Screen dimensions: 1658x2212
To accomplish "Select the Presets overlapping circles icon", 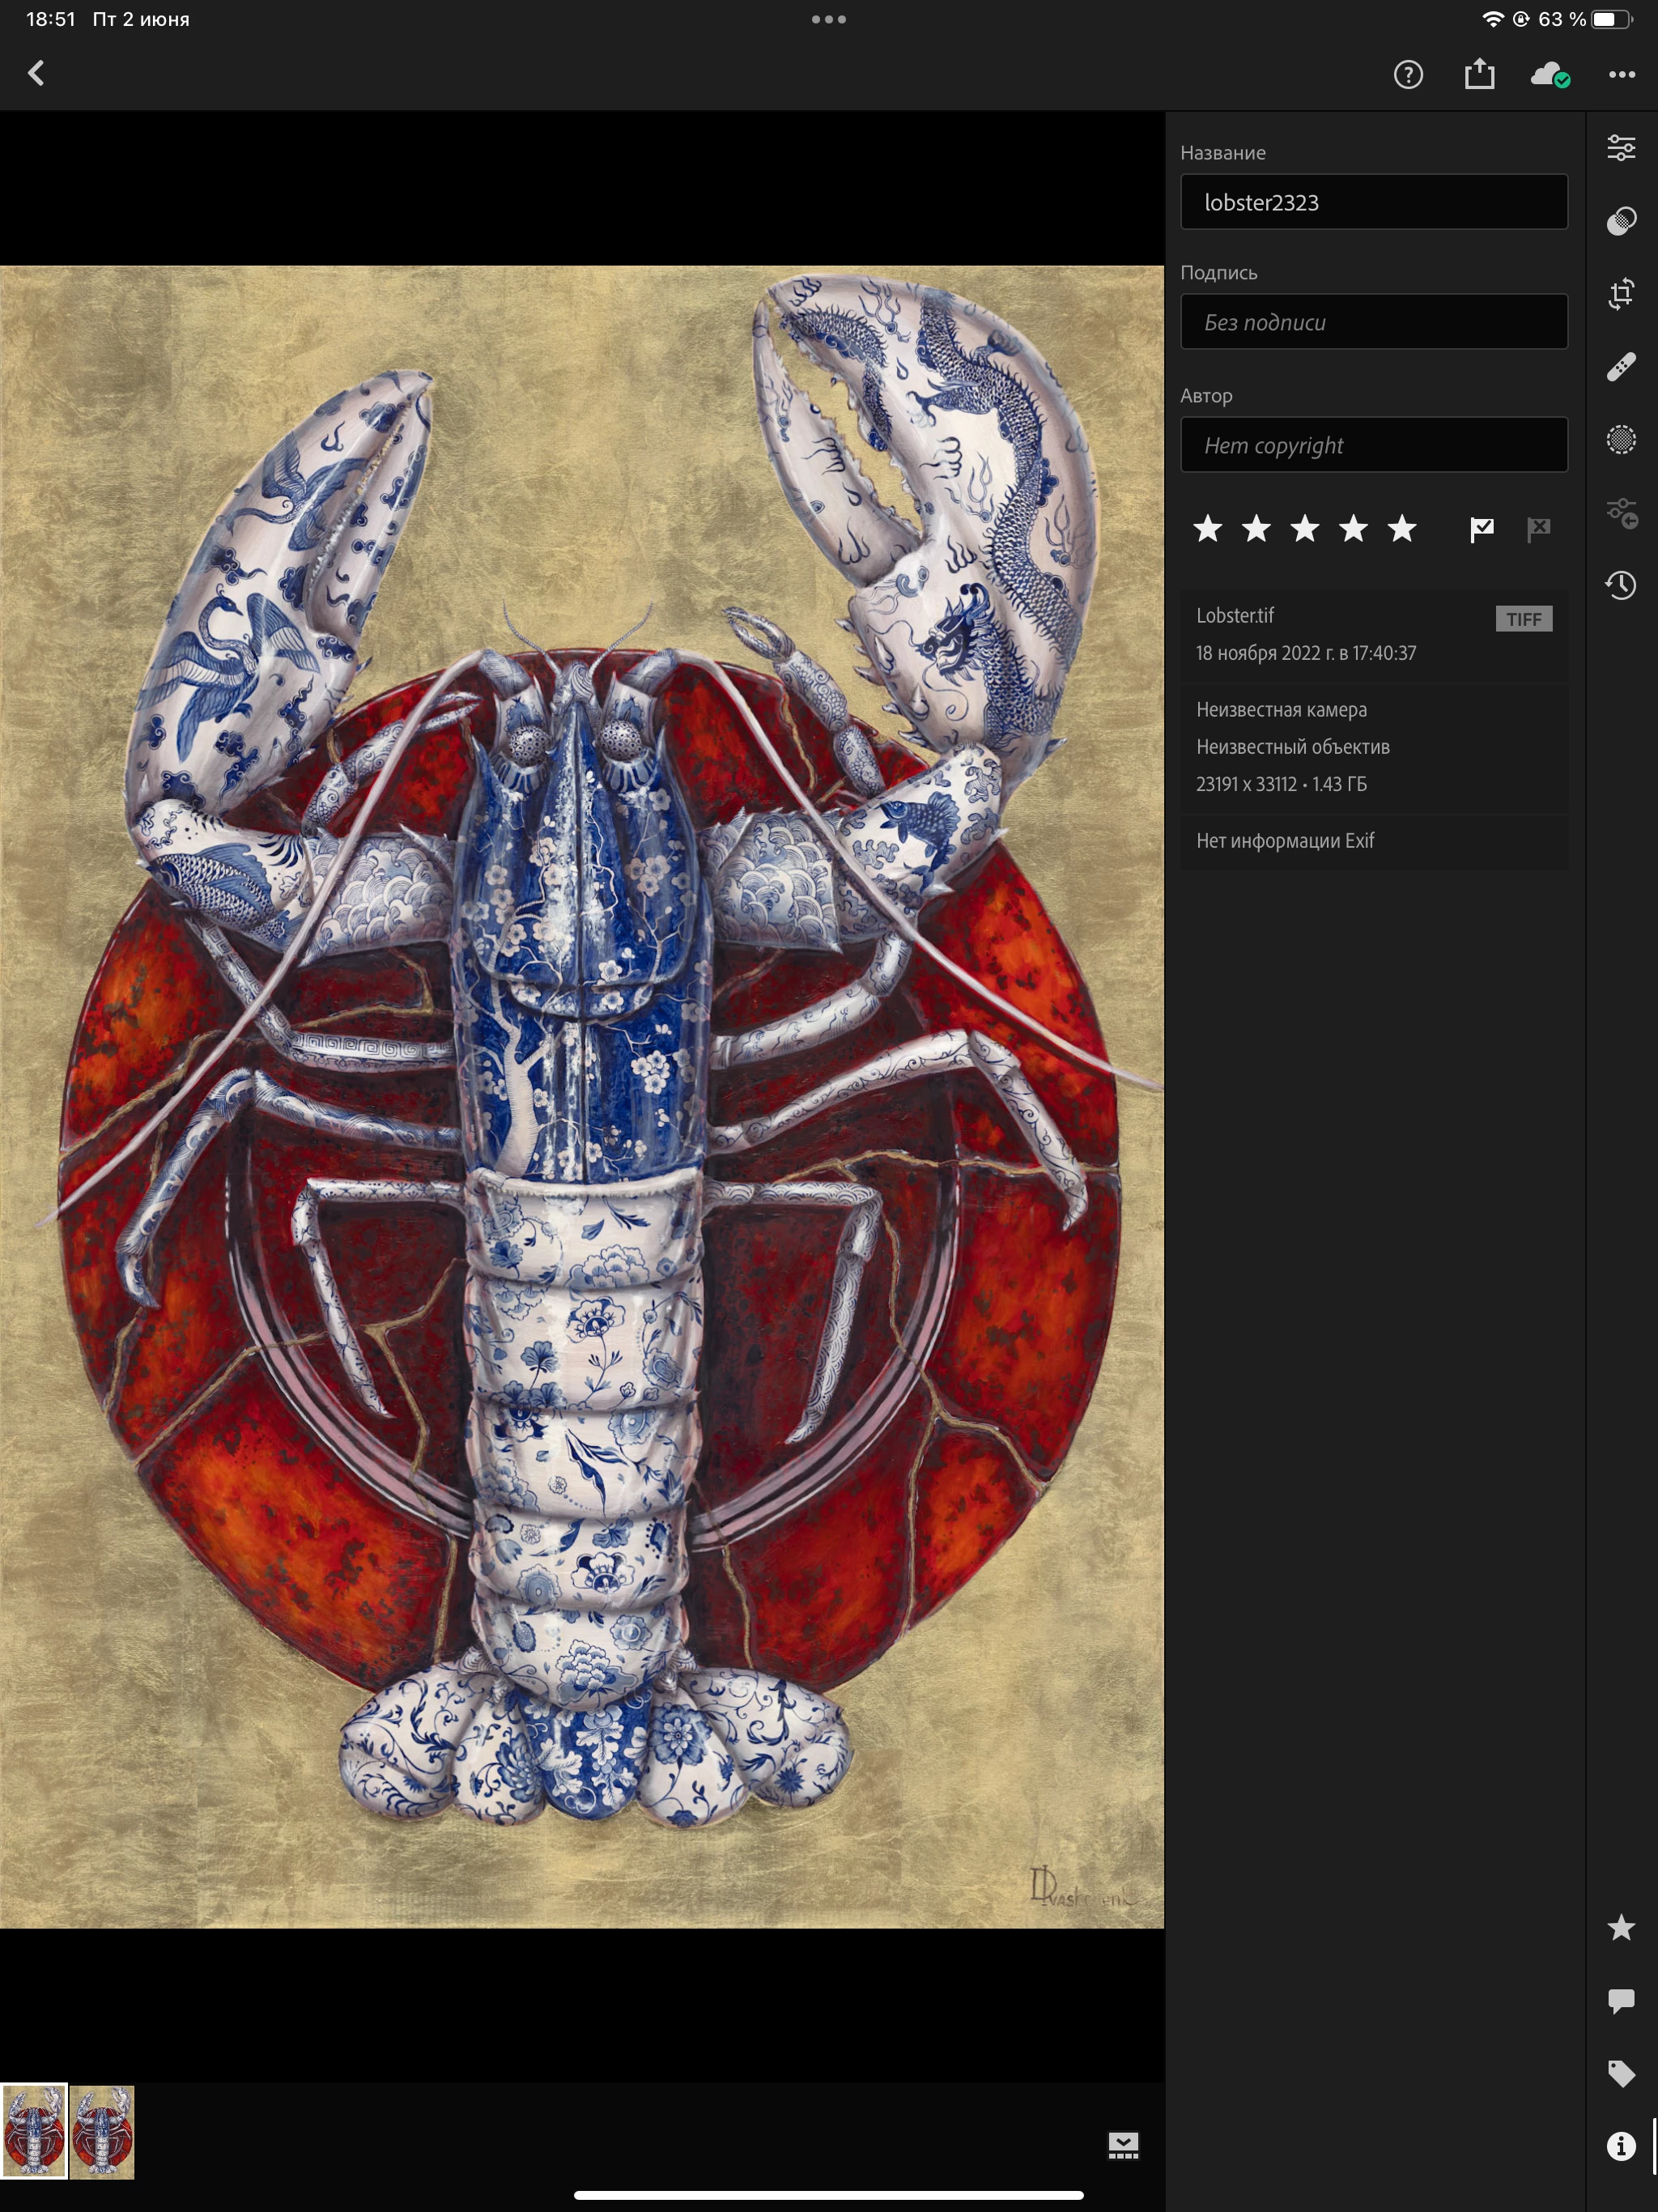I will [x=1621, y=221].
